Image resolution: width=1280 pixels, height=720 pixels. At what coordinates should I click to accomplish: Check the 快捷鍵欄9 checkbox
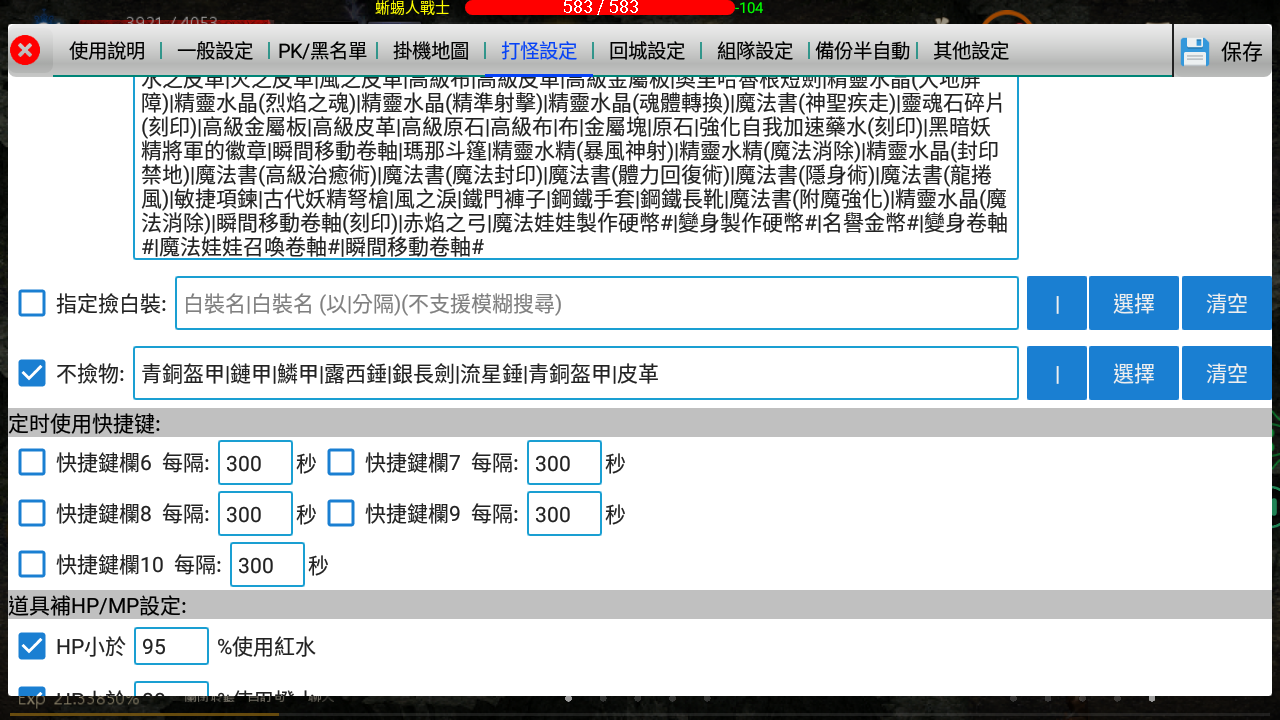click(341, 513)
